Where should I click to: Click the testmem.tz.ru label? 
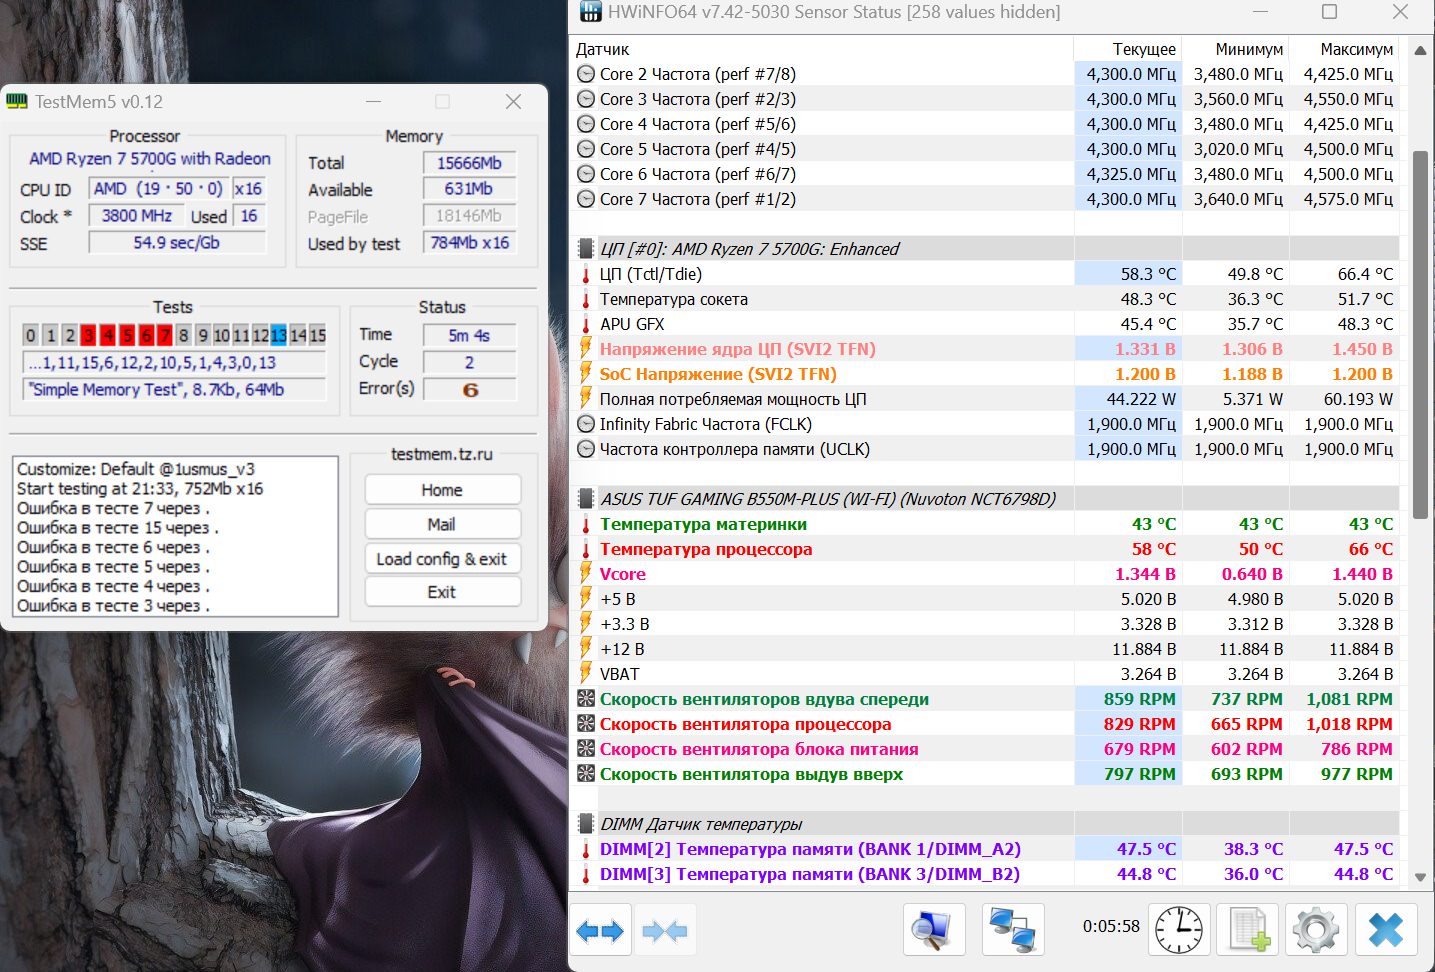(x=442, y=454)
